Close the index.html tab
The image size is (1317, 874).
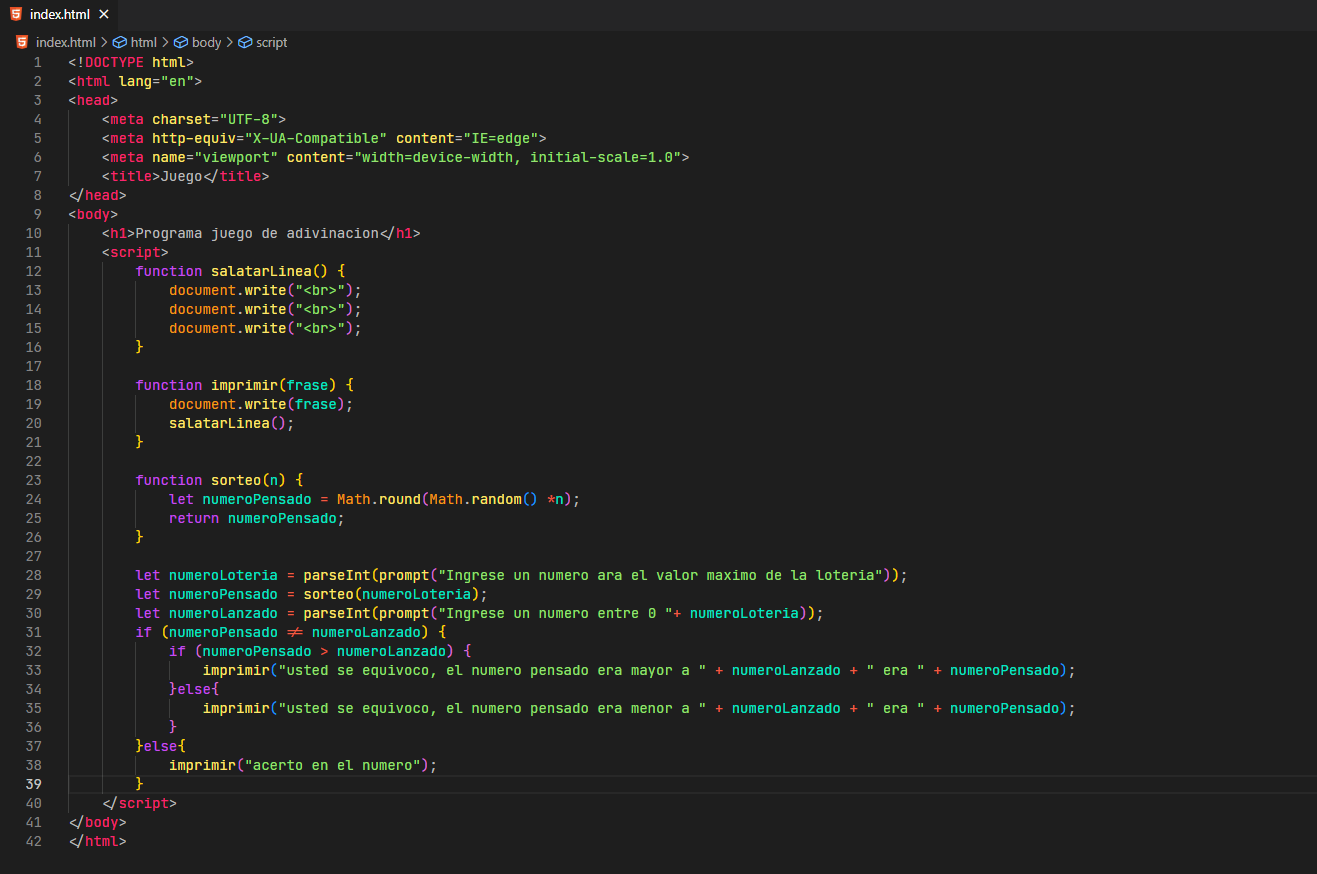103,14
